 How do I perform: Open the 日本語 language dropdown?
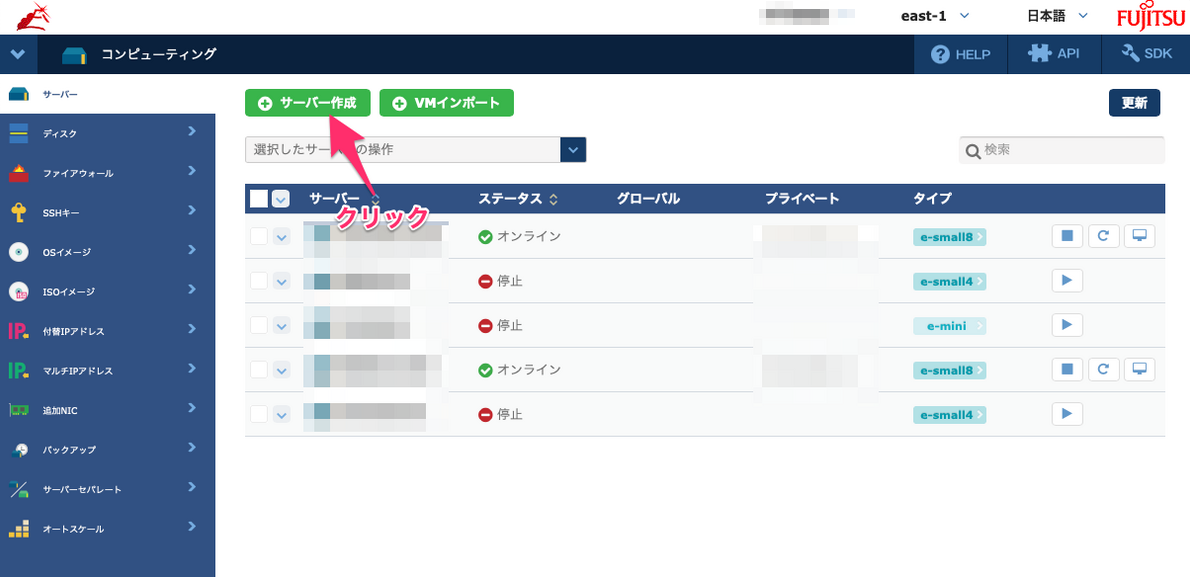click(1057, 16)
